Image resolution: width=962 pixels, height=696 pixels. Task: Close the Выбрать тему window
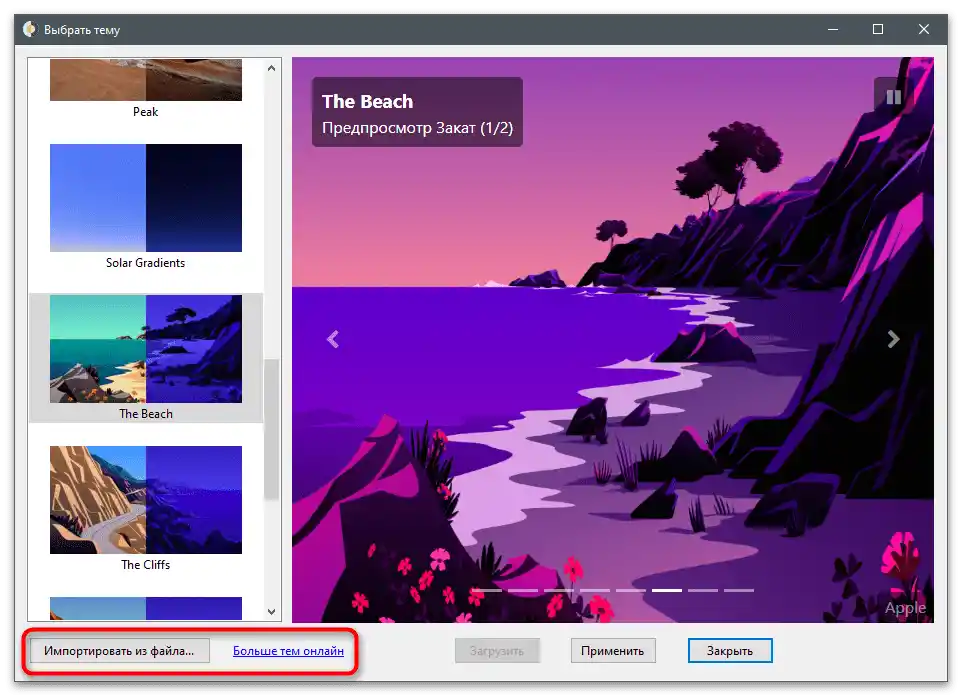(x=924, y=29)
